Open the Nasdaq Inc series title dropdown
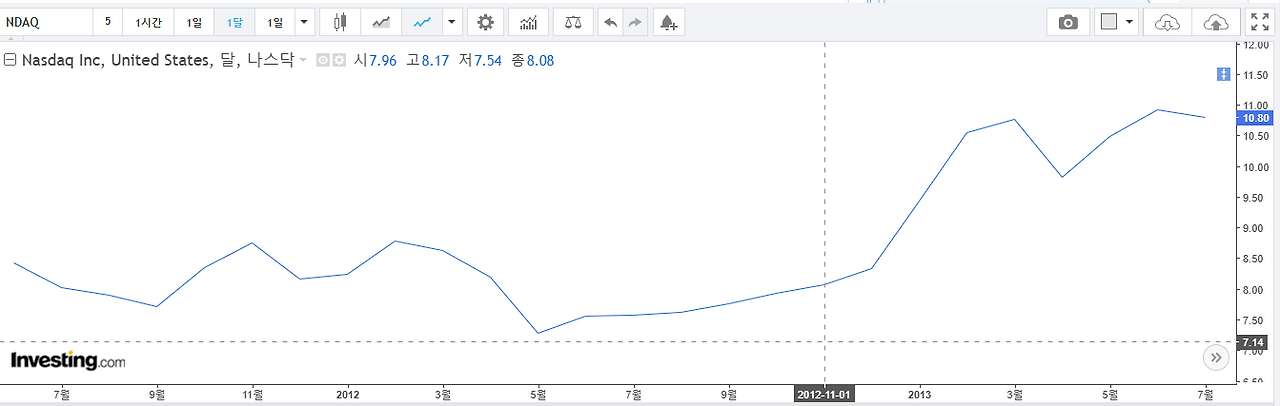 tap(303, 61)
